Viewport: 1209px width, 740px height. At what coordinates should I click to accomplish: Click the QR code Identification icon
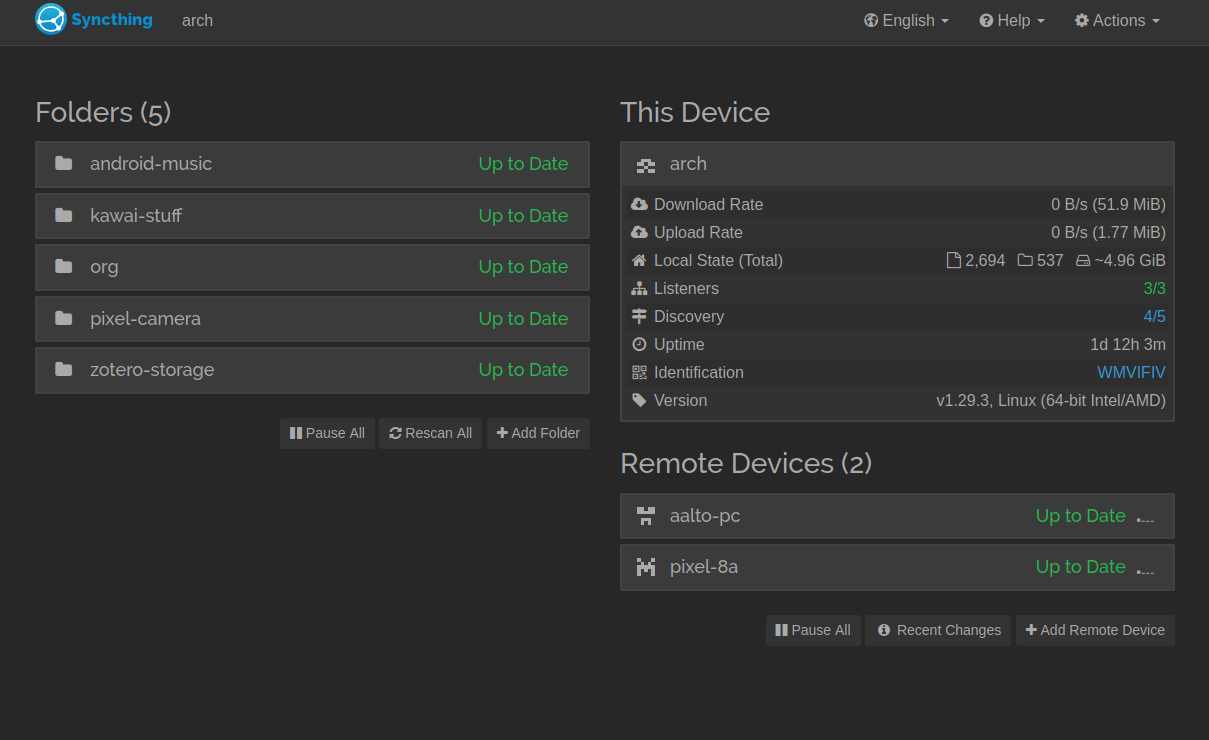click(x=640, y=372)
